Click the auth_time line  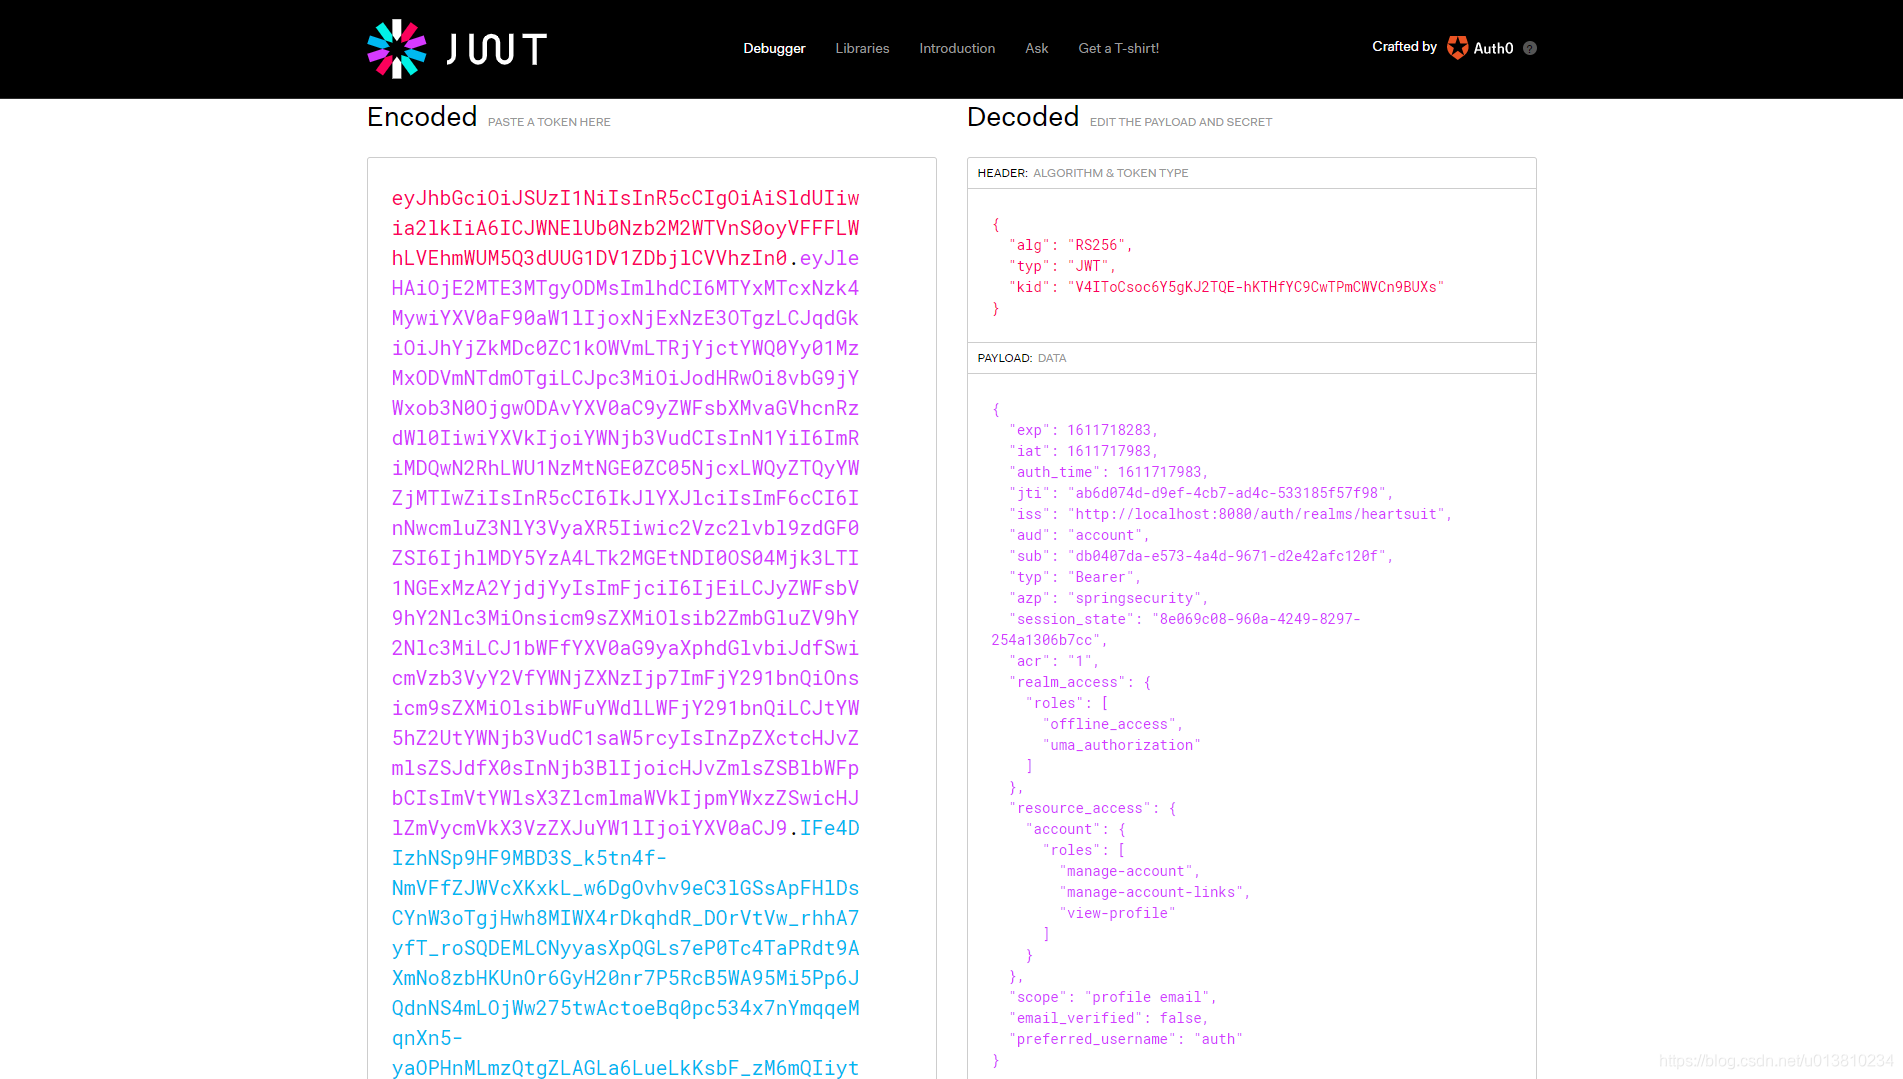point(1108,472)
